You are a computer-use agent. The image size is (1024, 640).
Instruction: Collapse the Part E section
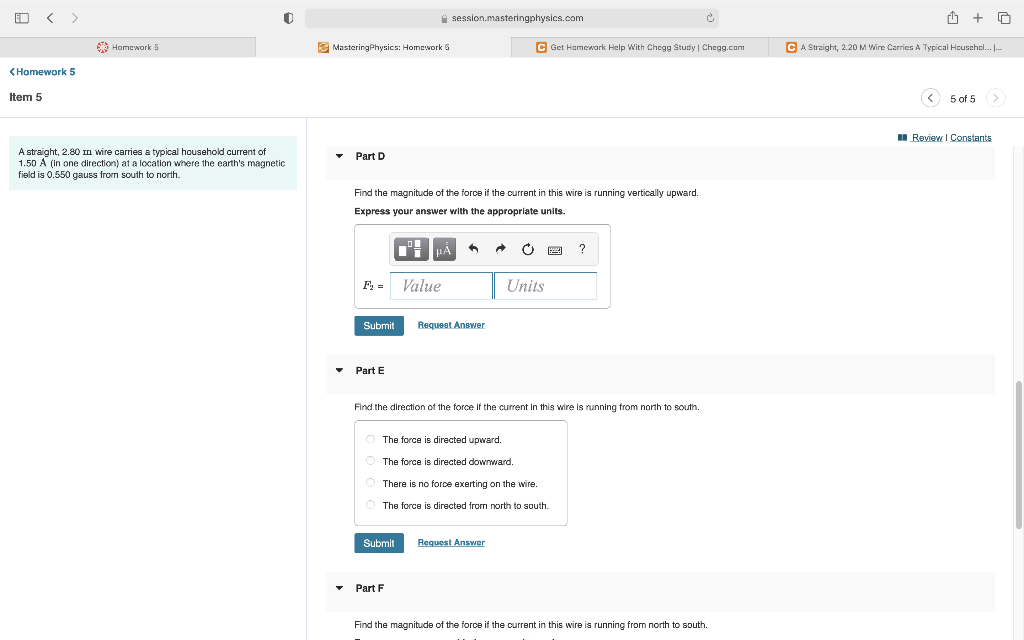(339, 370)
